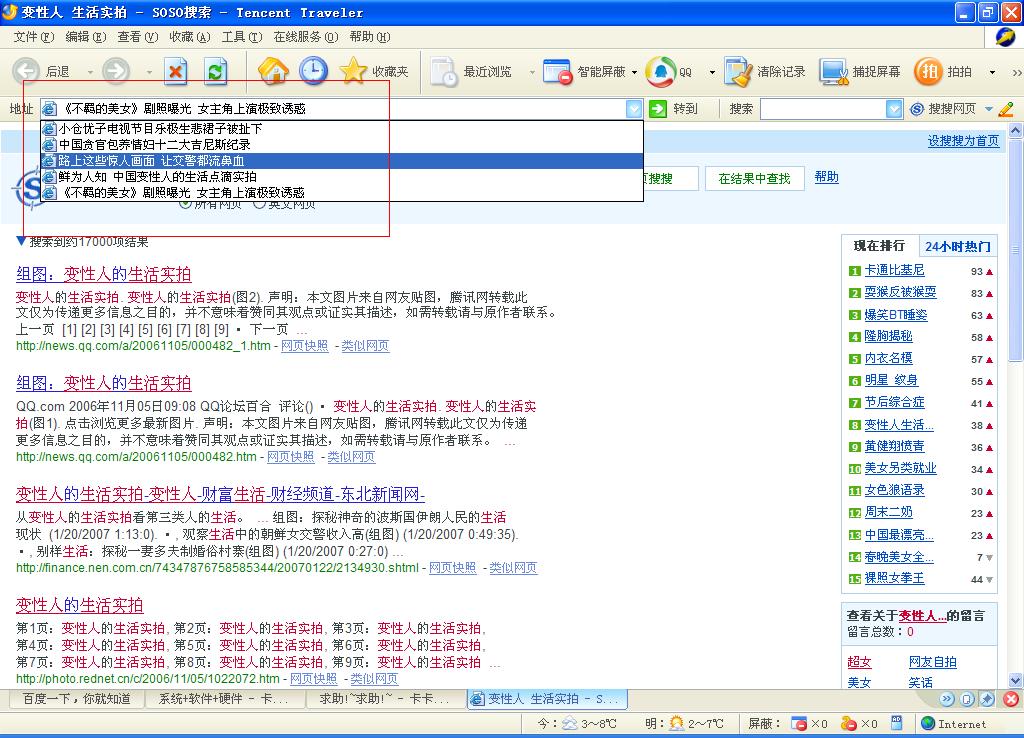1024x738 pixels.
Task: Select the 现在排行 ranking tab
Action: (879, 246)
